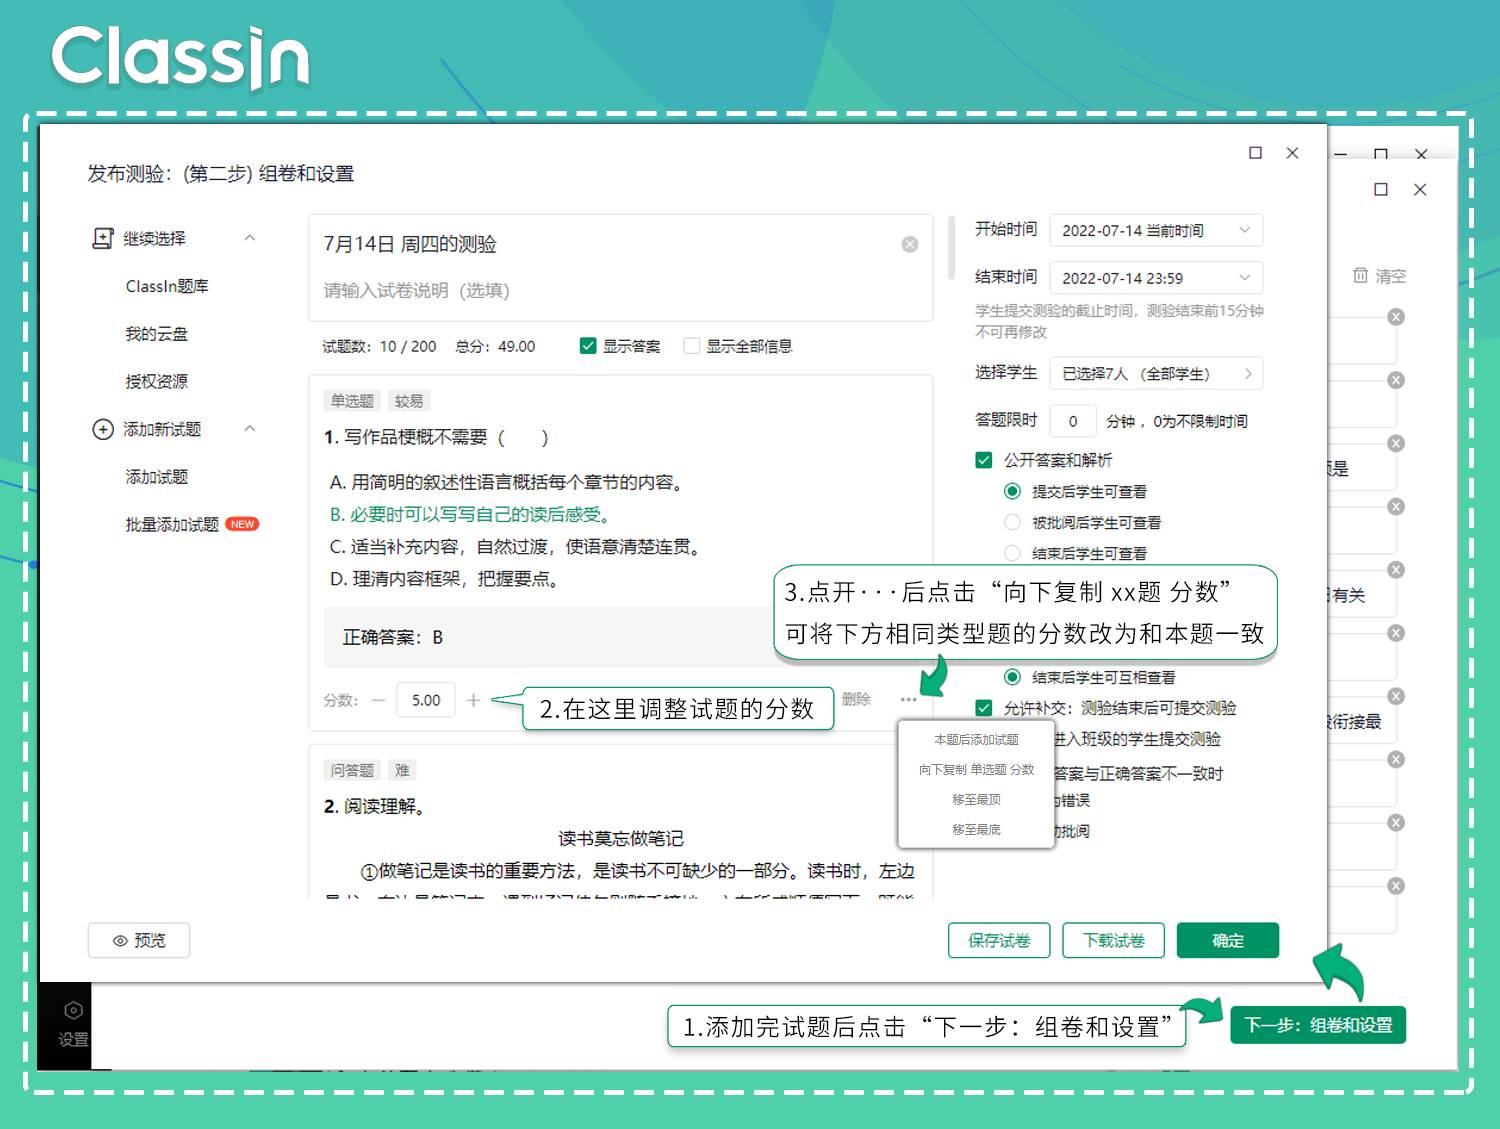Choose 本题后添加试题 from the popup menu
The width and height of the screenshot is (1500, 1129).
[976, 740]
